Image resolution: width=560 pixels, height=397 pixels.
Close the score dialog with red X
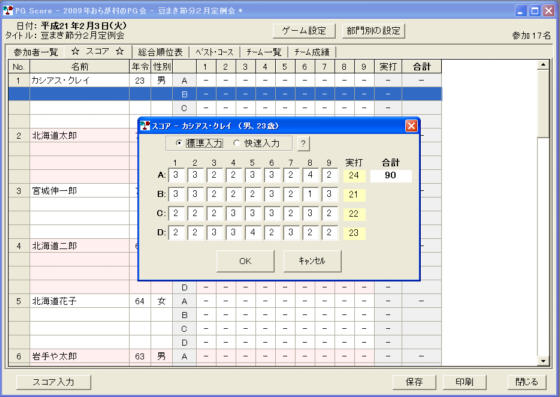click(x=411, y=126)
